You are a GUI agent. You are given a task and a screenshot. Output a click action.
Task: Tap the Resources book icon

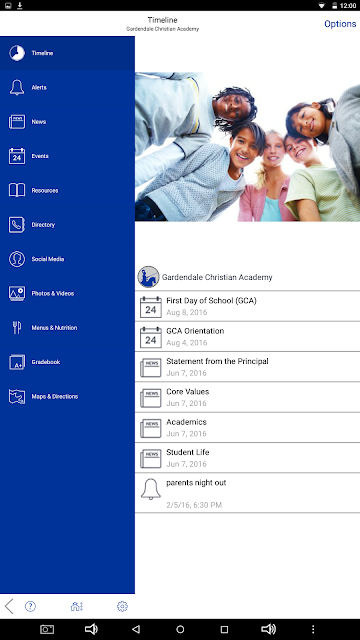tap(17, 190)
